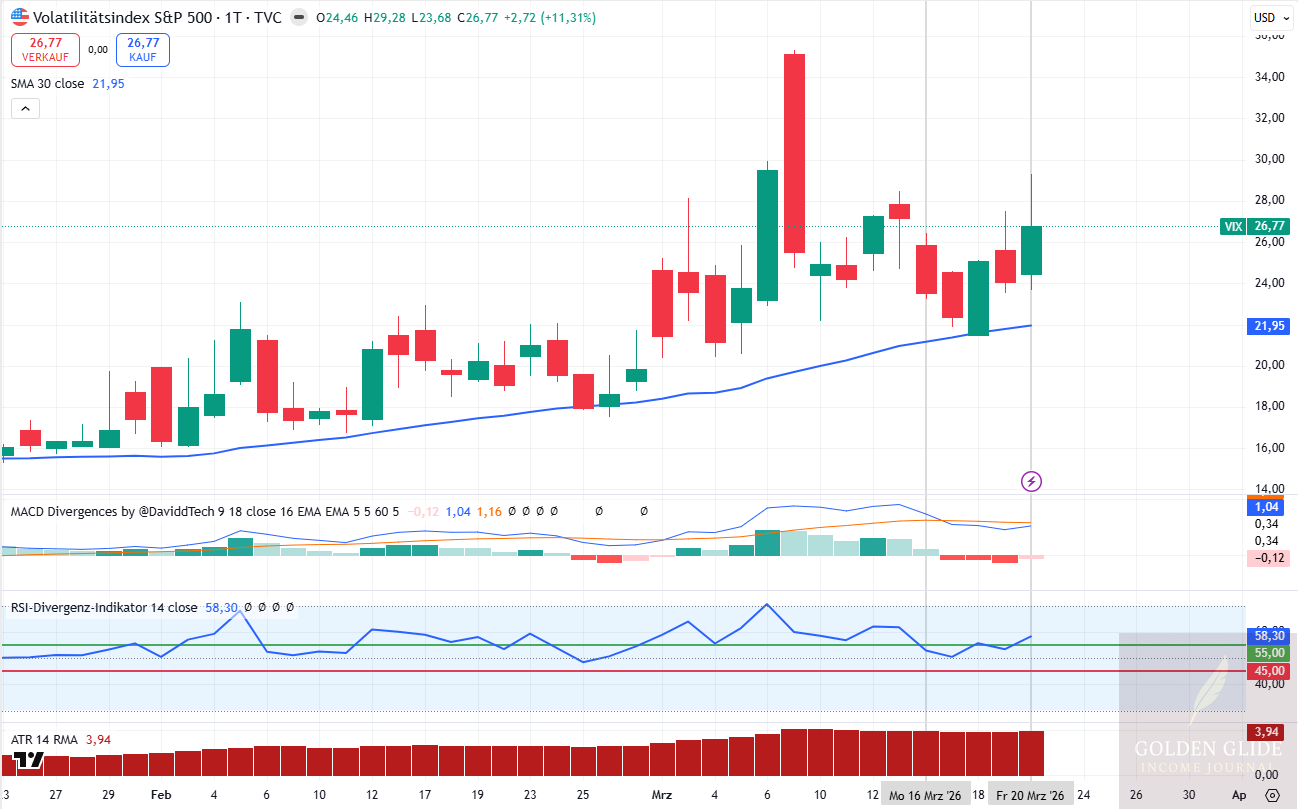This screenshot has width=1298, height=809.
Task: Click the collapse chevron below SMA 30 legend
Action: coord(24,108)
